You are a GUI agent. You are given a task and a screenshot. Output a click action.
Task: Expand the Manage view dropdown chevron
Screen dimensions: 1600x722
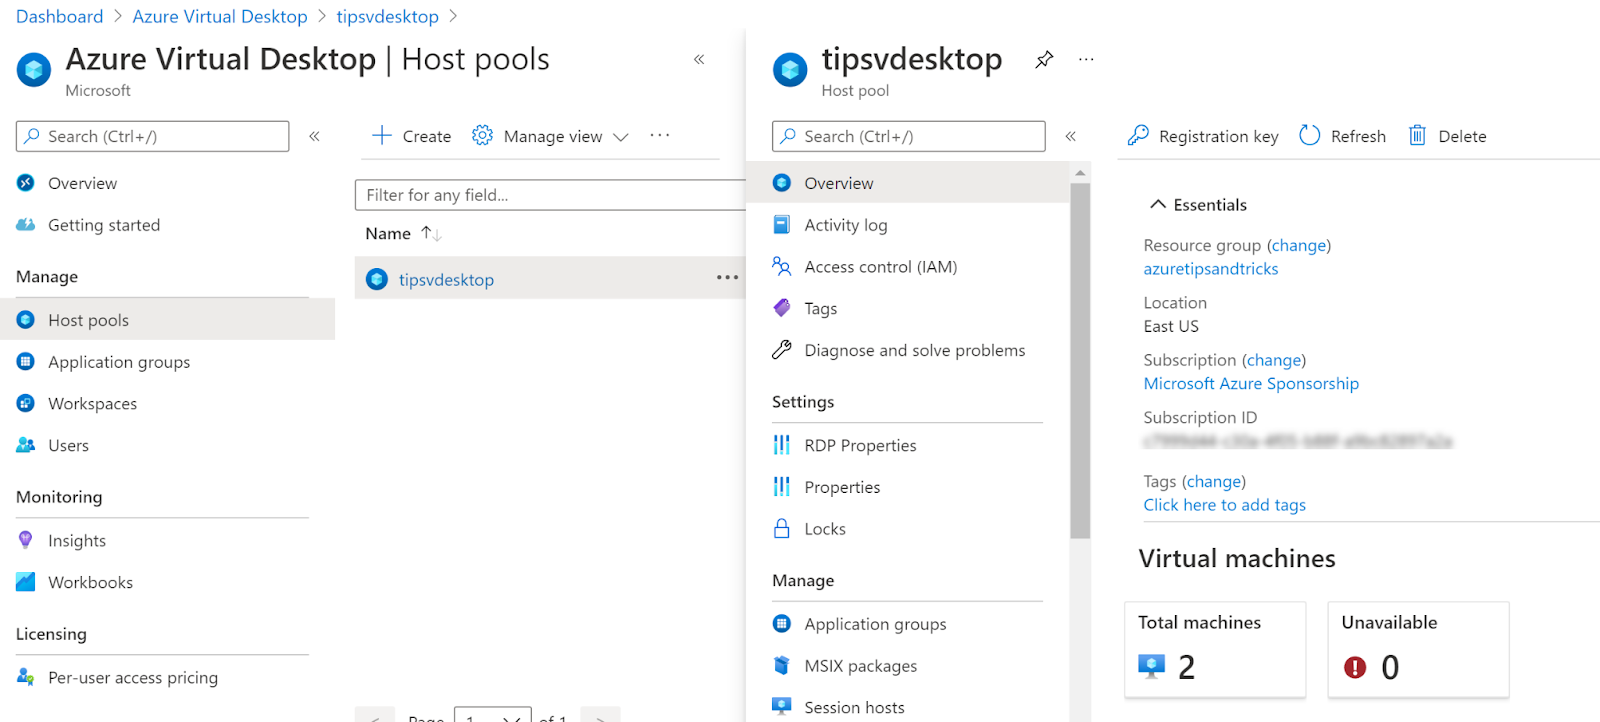[x=621, y=137]
